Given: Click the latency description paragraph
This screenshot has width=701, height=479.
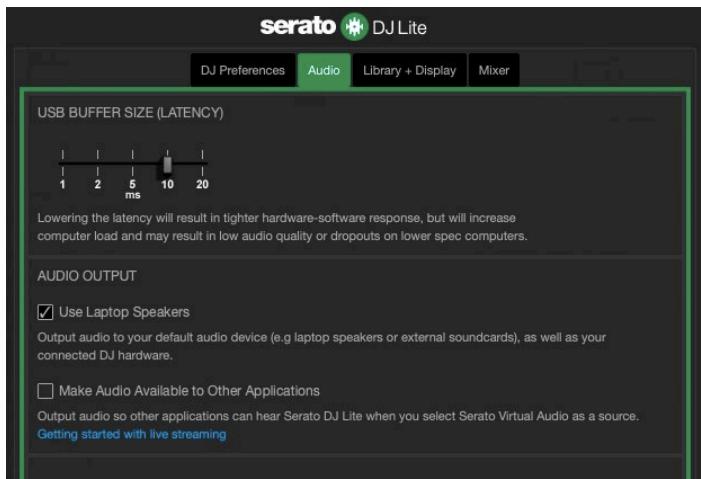Looking at the screenshot, I should pos(282,227).
